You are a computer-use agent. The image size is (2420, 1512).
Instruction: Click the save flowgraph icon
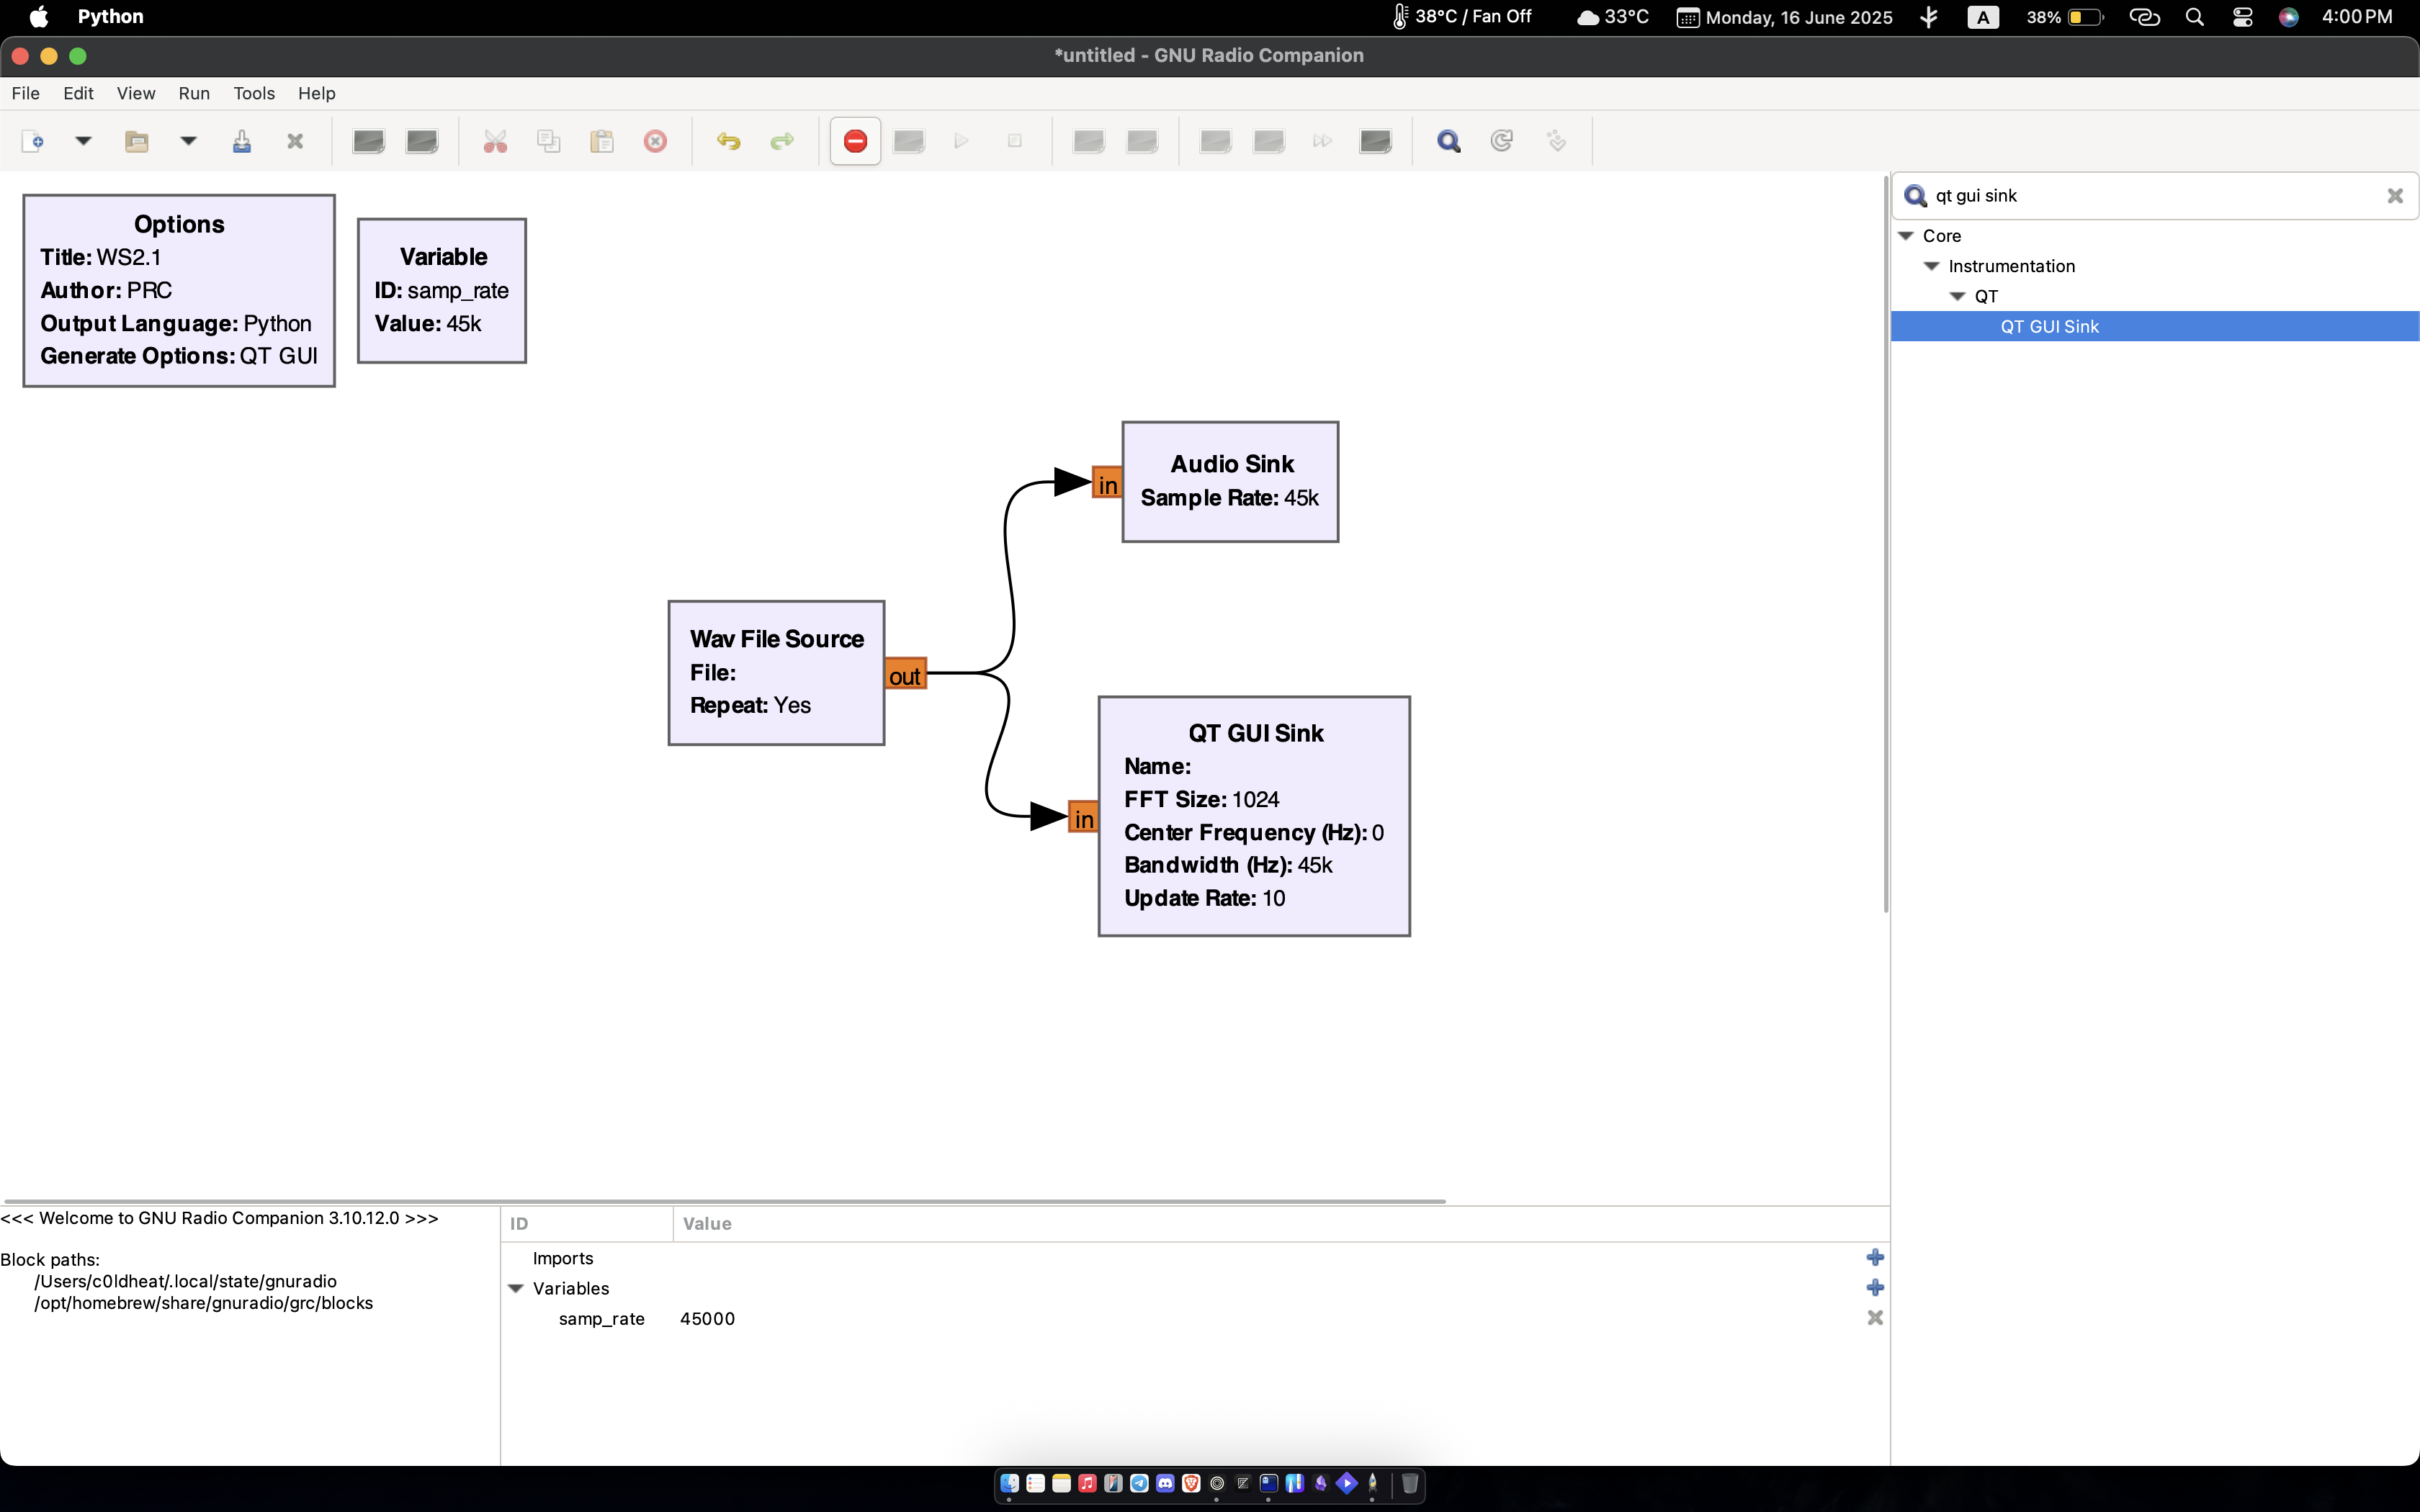tap(241, 141)
